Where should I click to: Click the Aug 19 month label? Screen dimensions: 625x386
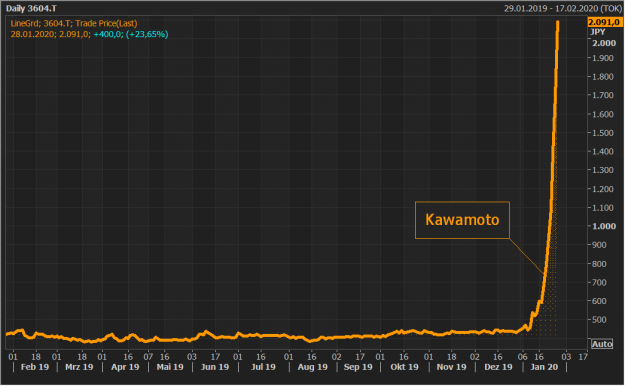(312, 367)
